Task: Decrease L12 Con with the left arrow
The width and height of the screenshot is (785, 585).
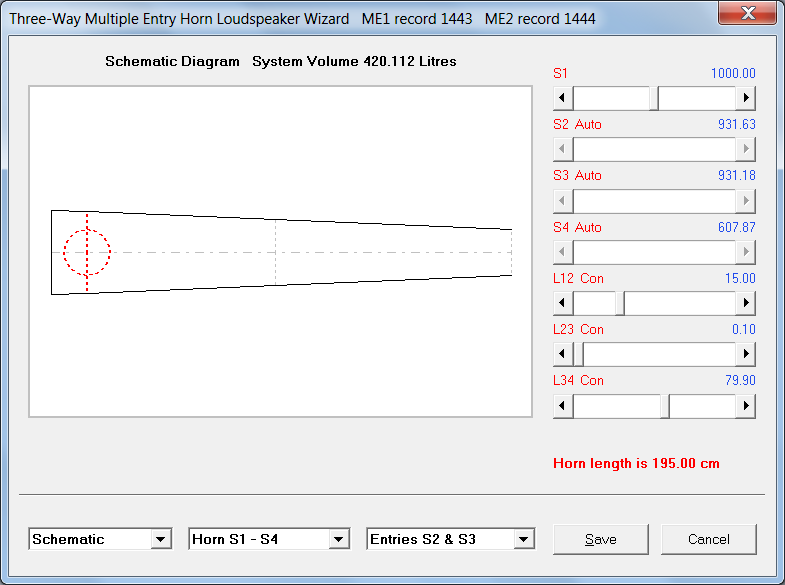Action: click(x=563, y=303)
